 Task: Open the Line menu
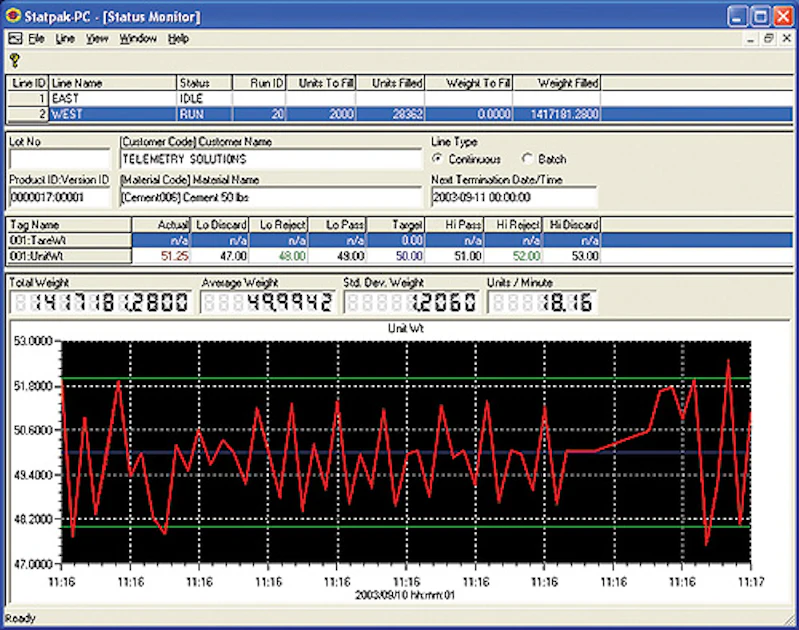tap(65, 38)
